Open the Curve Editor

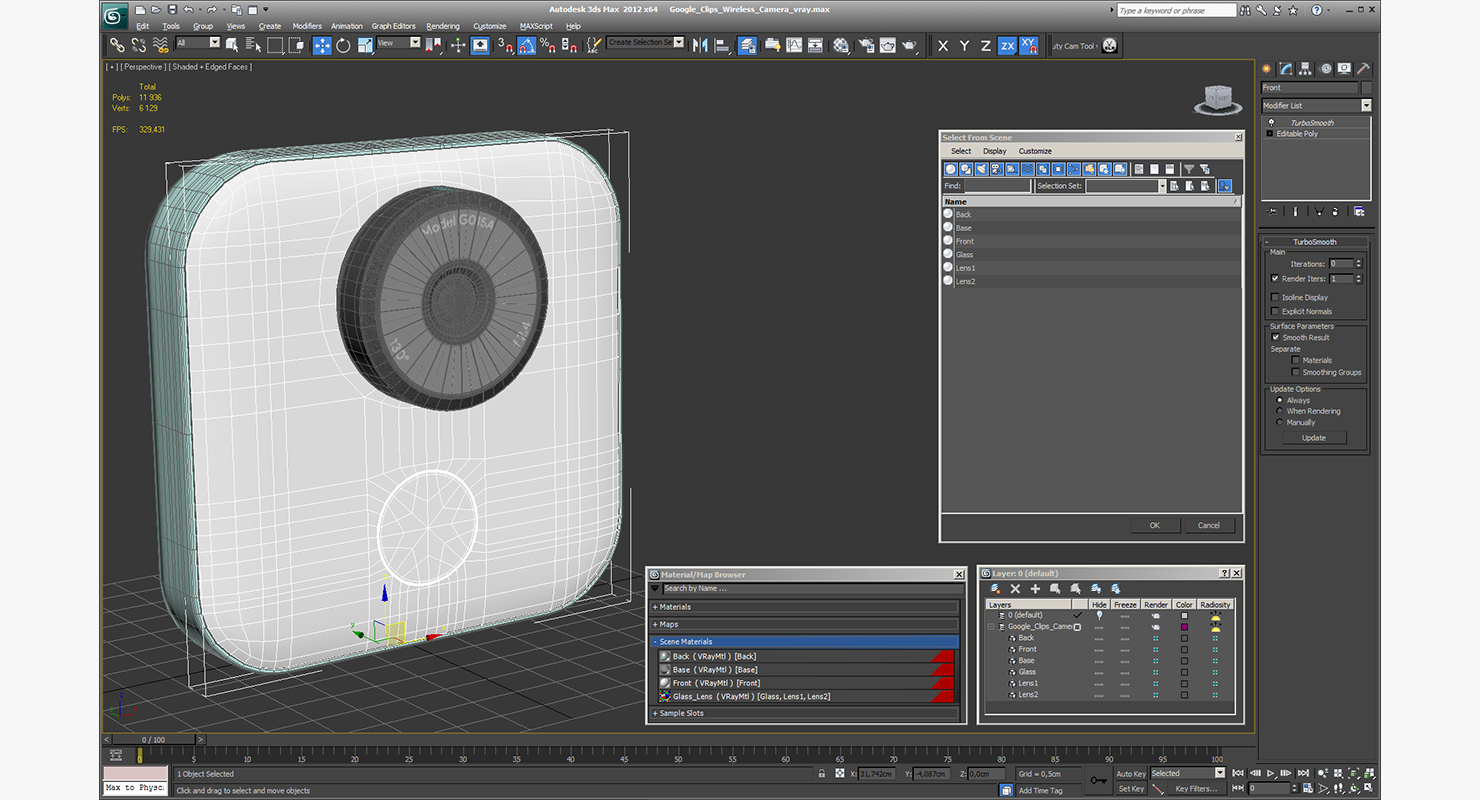click(x=794, y=45)
